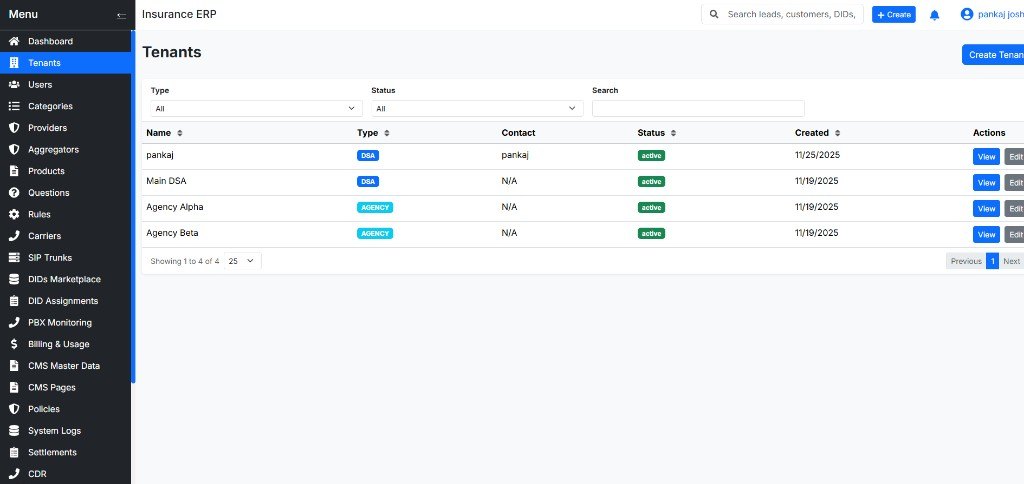
Task: Click the magnifier search icon in header
Action: point(714,14)
